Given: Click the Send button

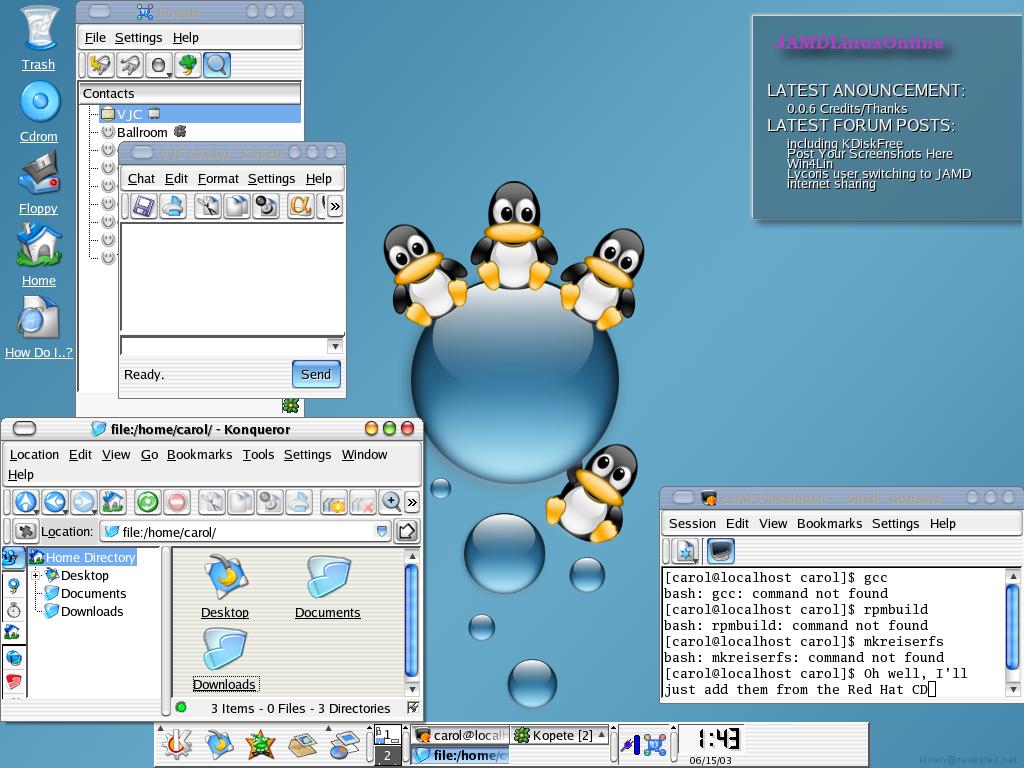Looking at the screenshot, I should click(316, 374).
